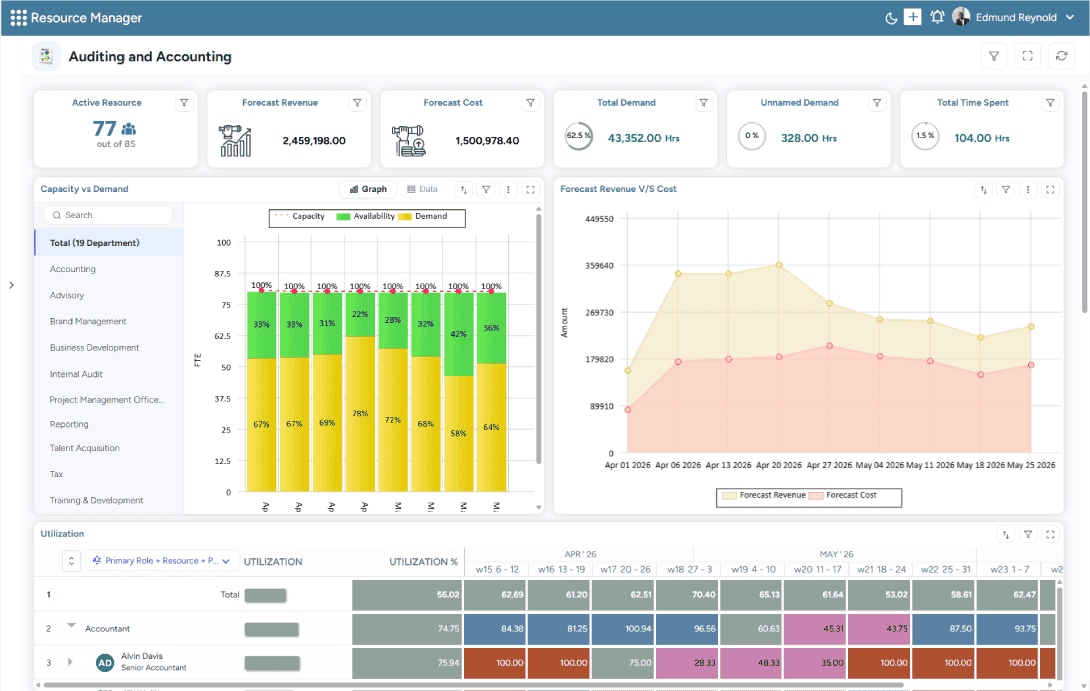Filter Forecast Revenue V/S Cost widget

[1006, 189]
